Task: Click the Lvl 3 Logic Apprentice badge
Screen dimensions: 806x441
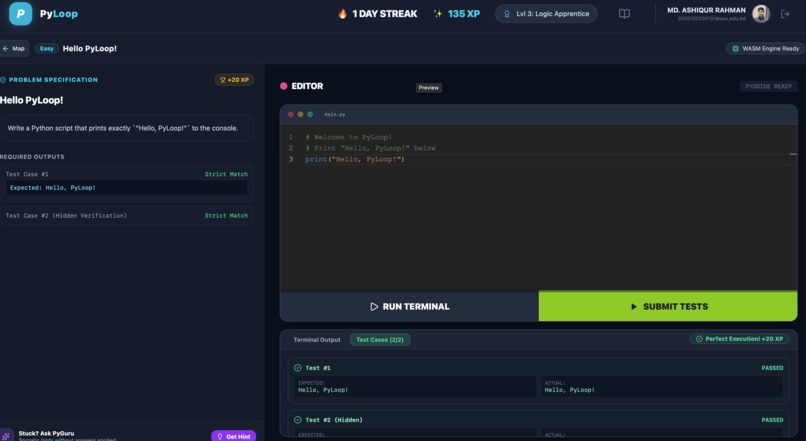Action: pos(546,14)
